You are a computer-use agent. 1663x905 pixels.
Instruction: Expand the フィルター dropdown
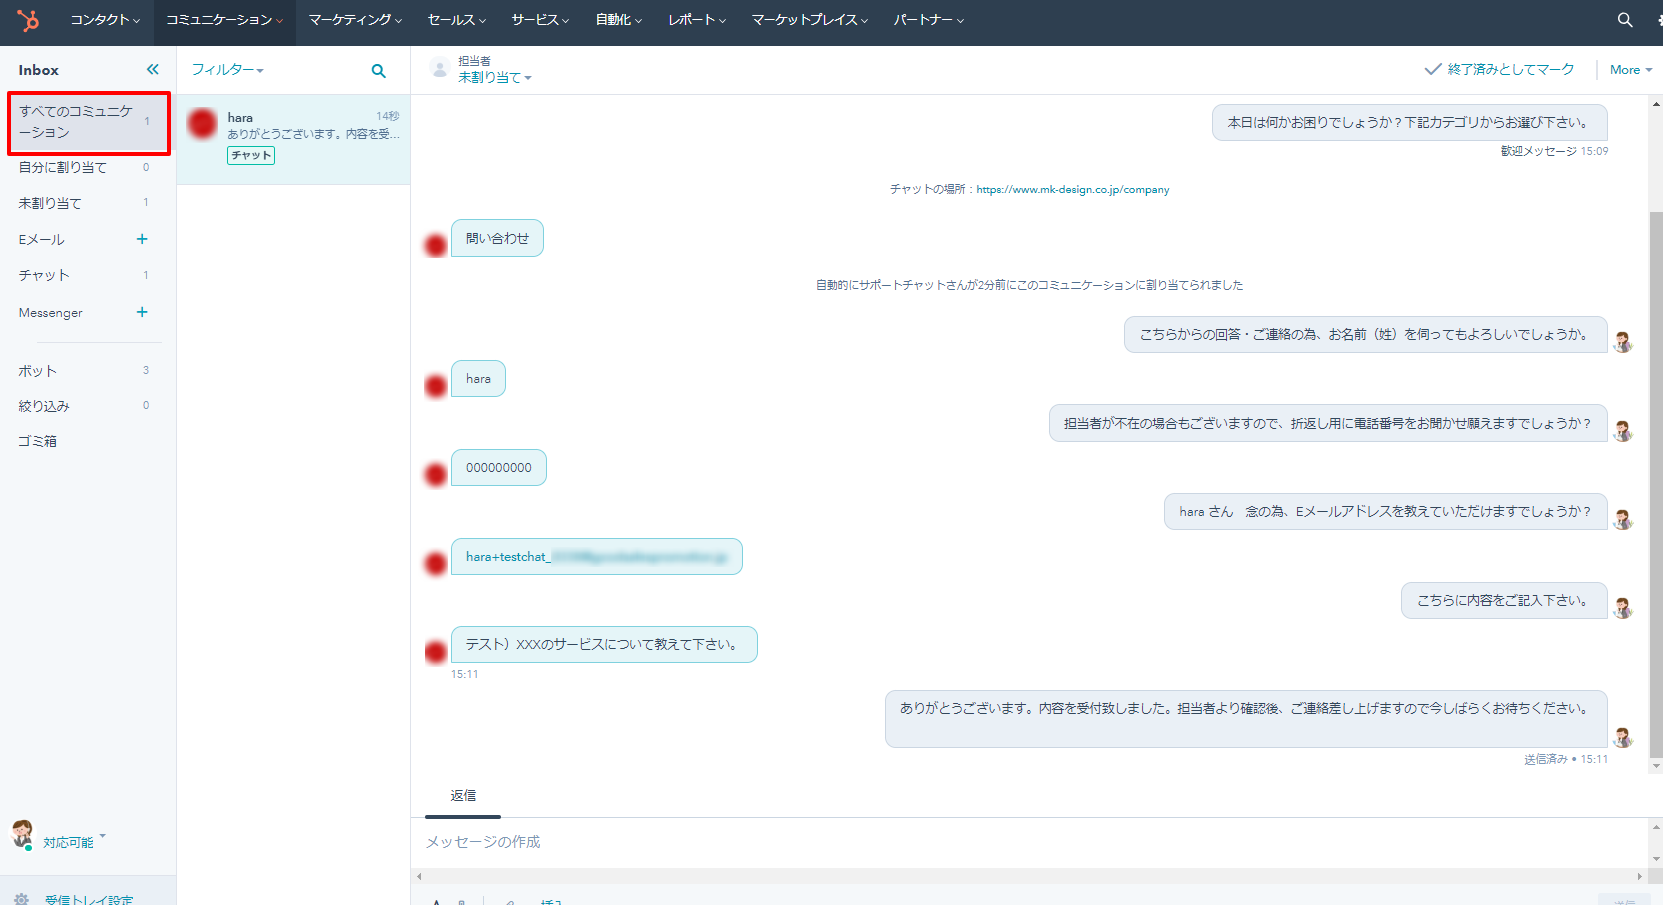[x=227, y=70]
